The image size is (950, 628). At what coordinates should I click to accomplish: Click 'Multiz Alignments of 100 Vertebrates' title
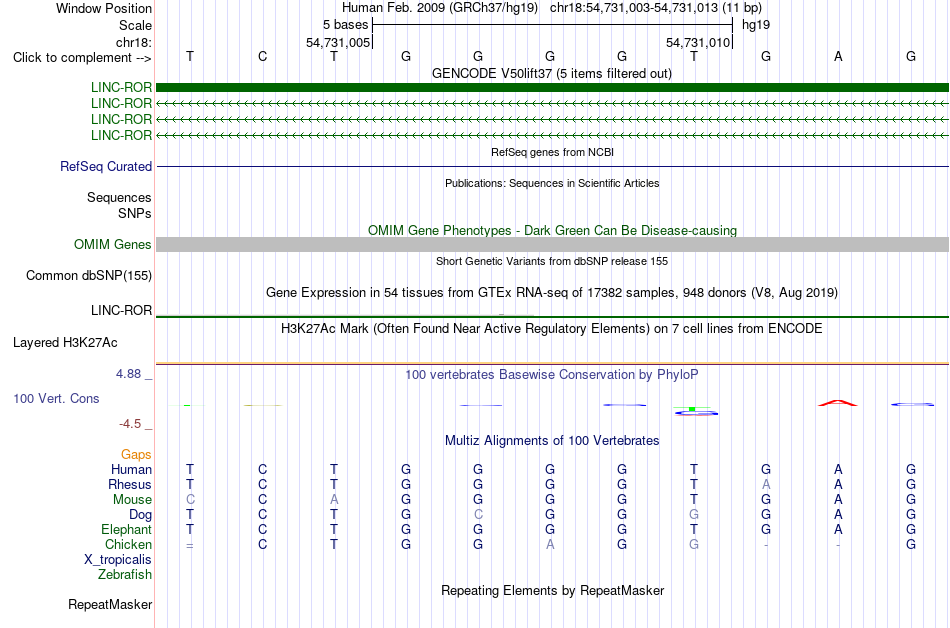[x=552, y=441]
